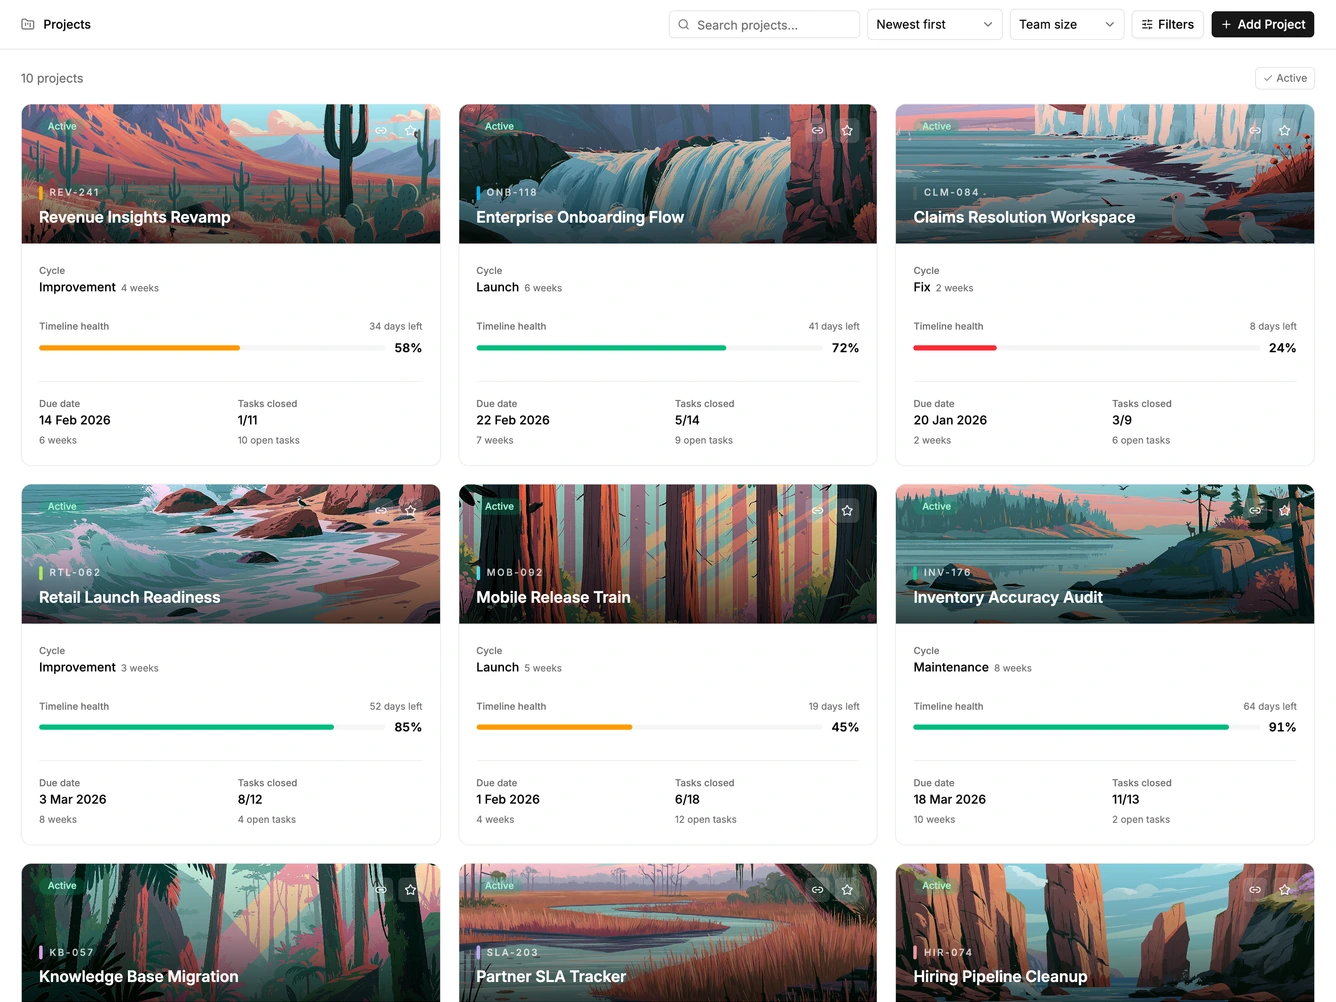Copy link for Retail Launch Readiness card
The image size is (1336, 1002).
[381, 511]
